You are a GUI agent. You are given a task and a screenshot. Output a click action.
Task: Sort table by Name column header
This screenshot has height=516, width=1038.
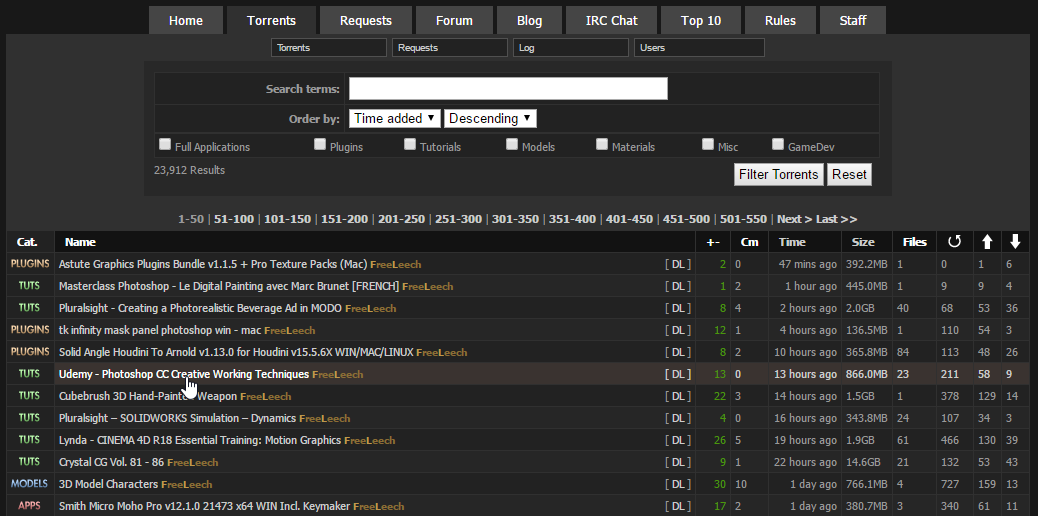[x=80, y=242]
